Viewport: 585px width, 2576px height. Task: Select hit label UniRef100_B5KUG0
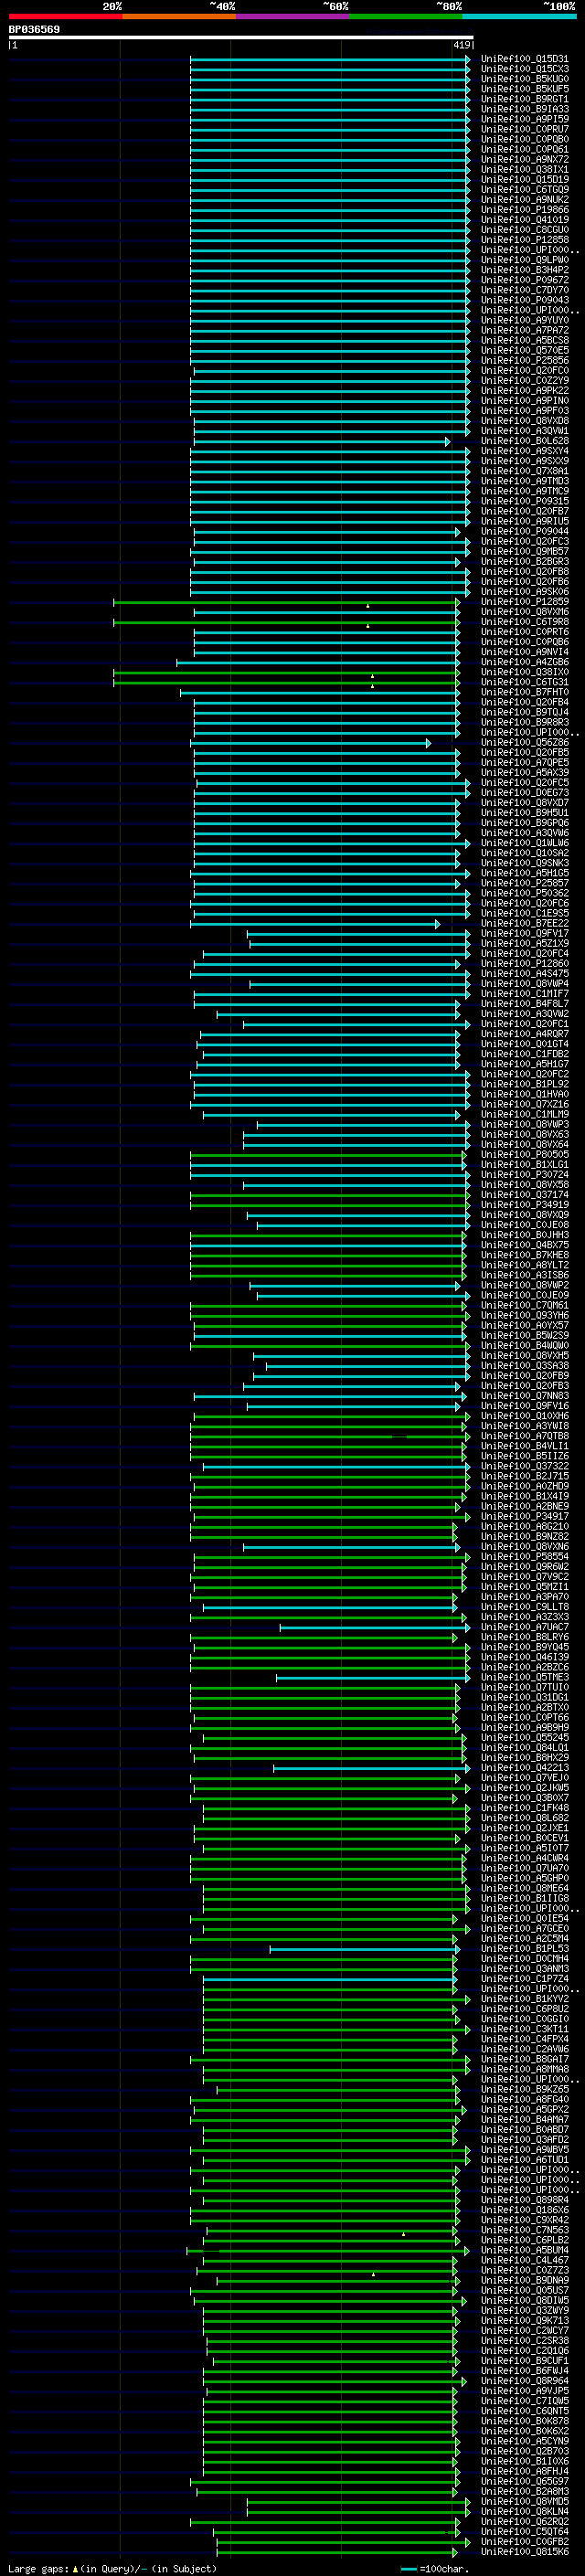[524, 79]
